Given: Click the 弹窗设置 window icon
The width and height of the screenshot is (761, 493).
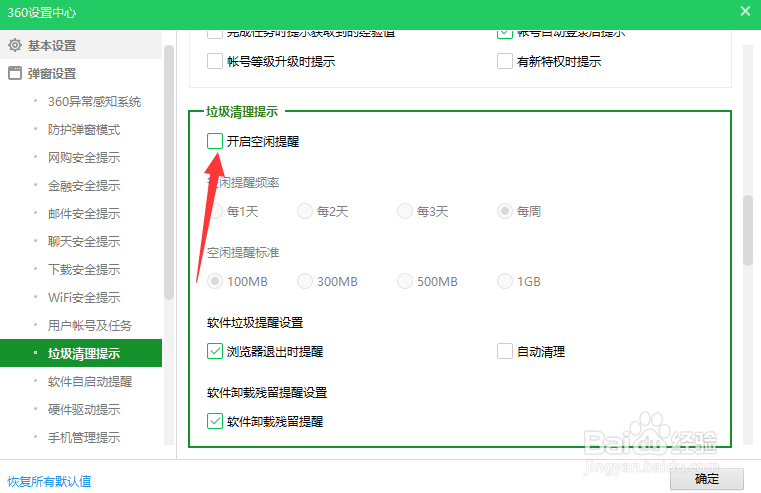Looking at the screenshot, I should [x=15, y=73].
